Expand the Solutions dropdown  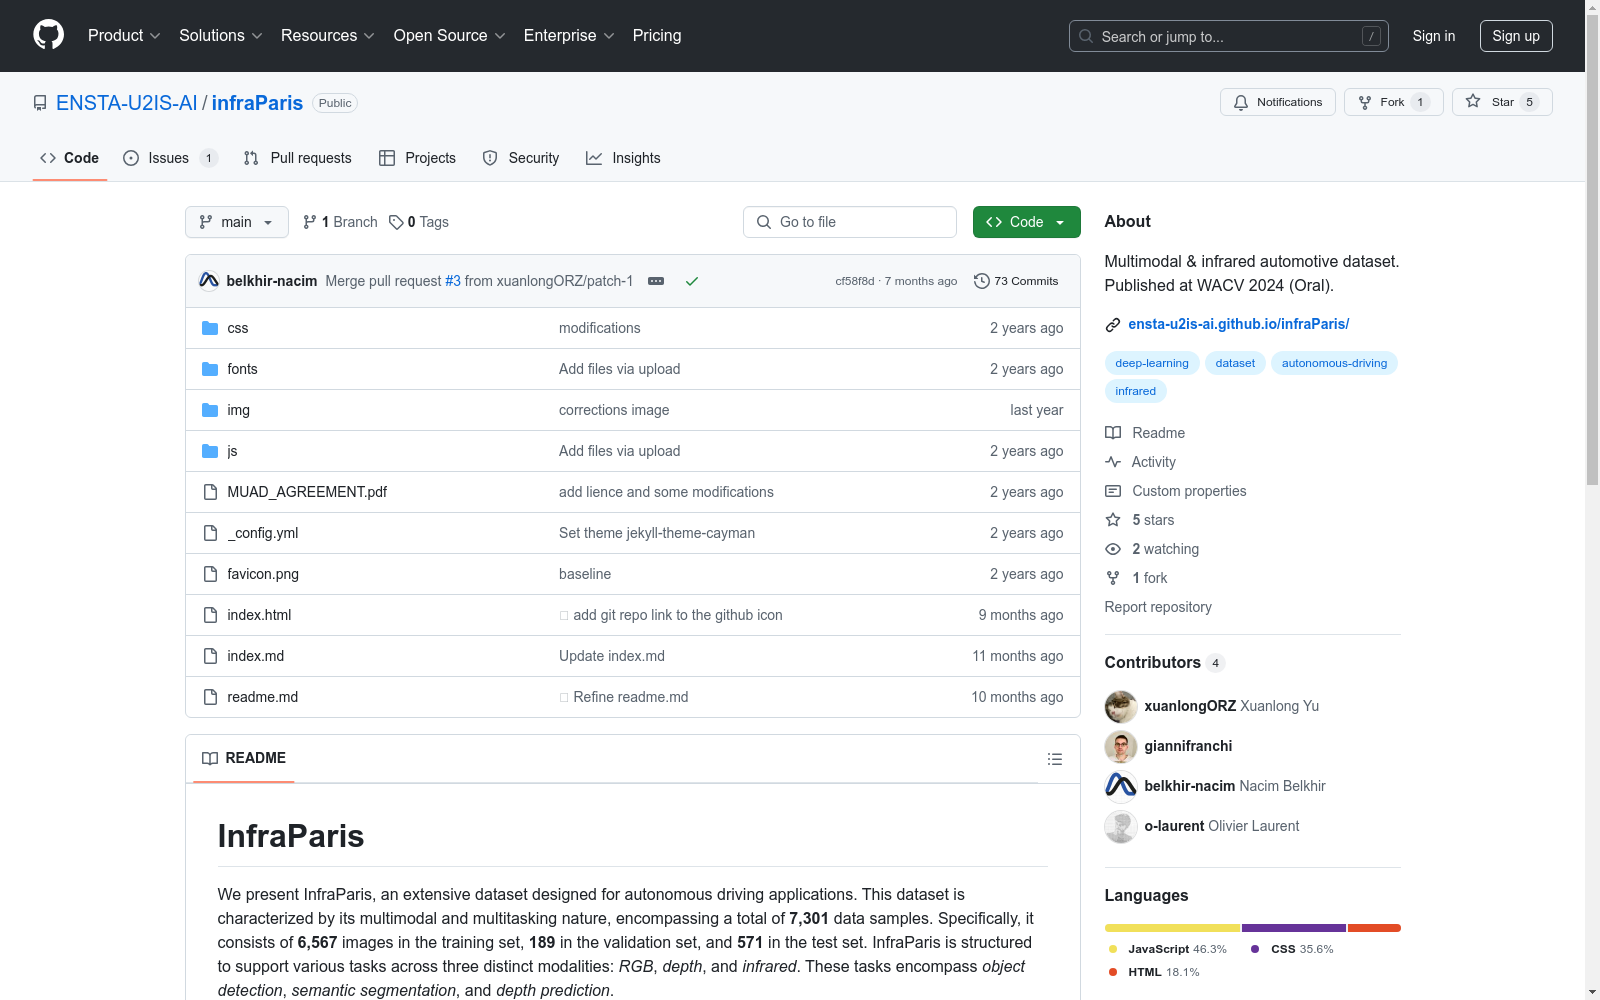click(220, 35)
